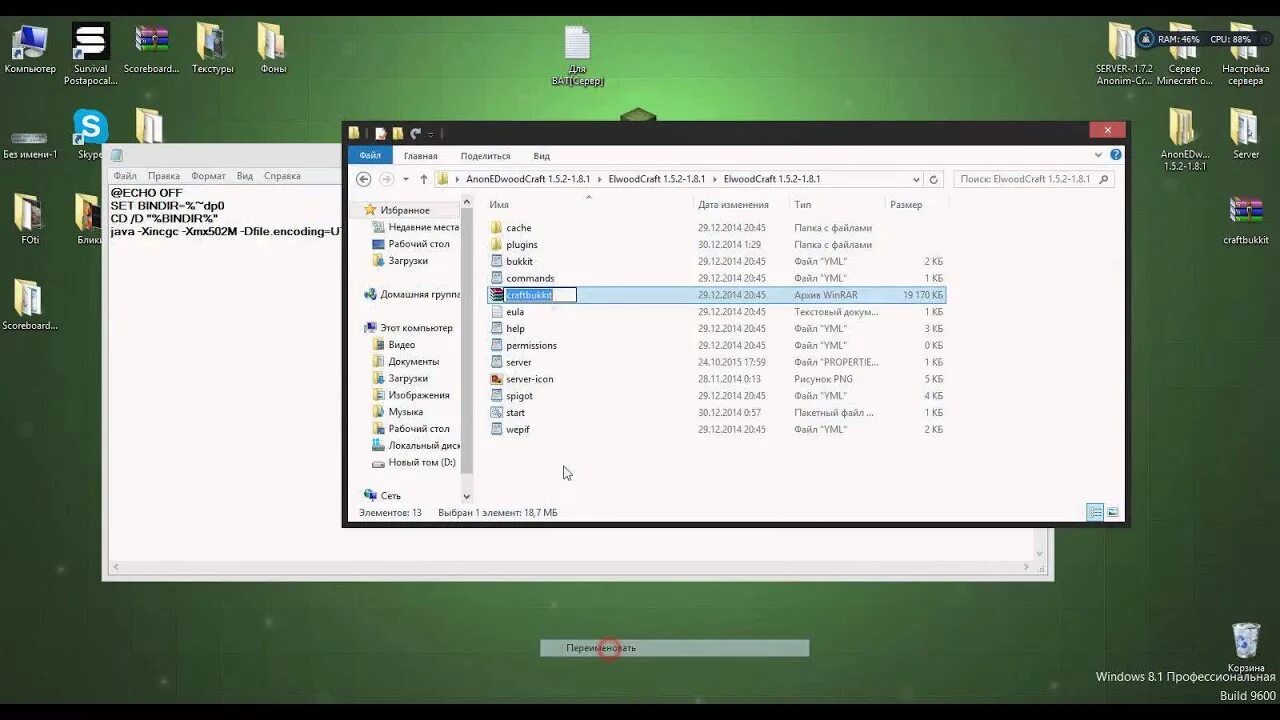
Task: Open the Сервер Minecraft desktop folder
Action: pos(1185,54)
